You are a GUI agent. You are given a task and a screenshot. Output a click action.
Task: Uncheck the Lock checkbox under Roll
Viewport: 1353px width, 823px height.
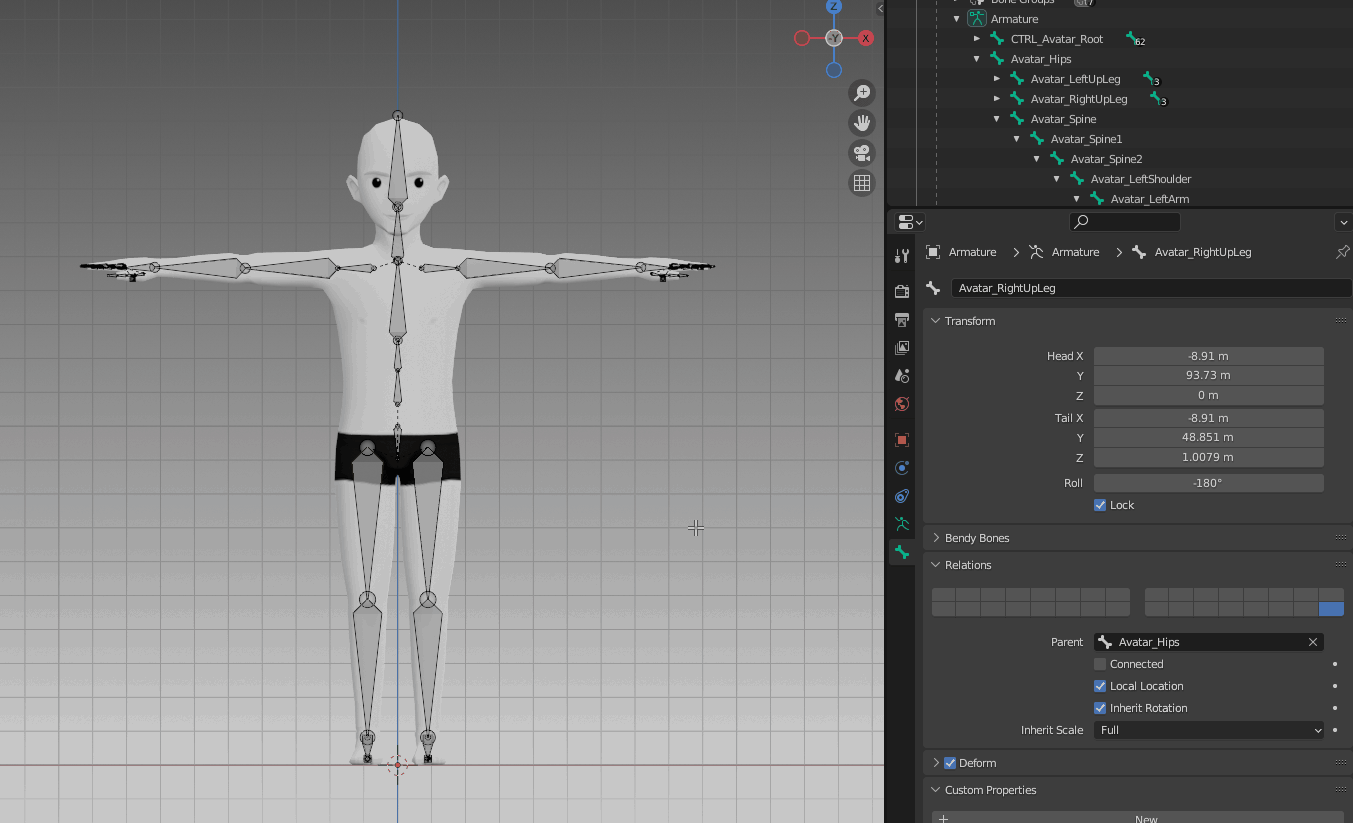click(1100, 505)
